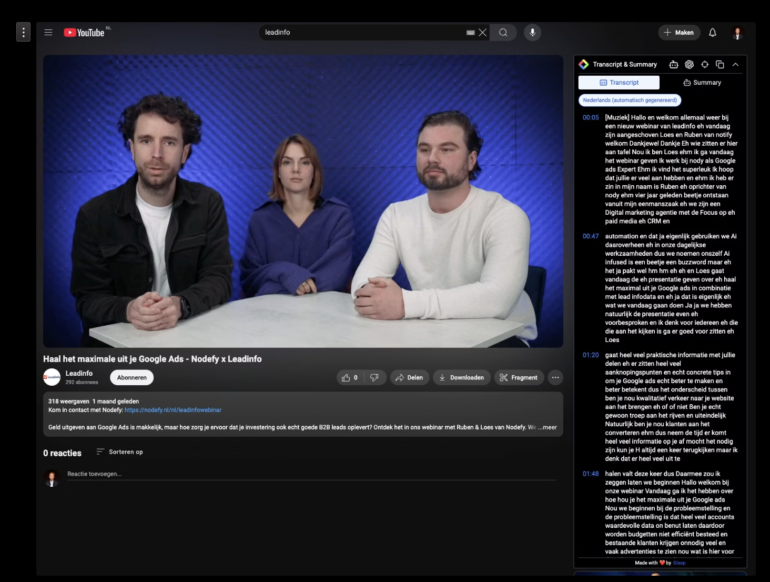Open the Sorteren op comment sorting
This screenshot has height=582, width=770.
(120, 452)
